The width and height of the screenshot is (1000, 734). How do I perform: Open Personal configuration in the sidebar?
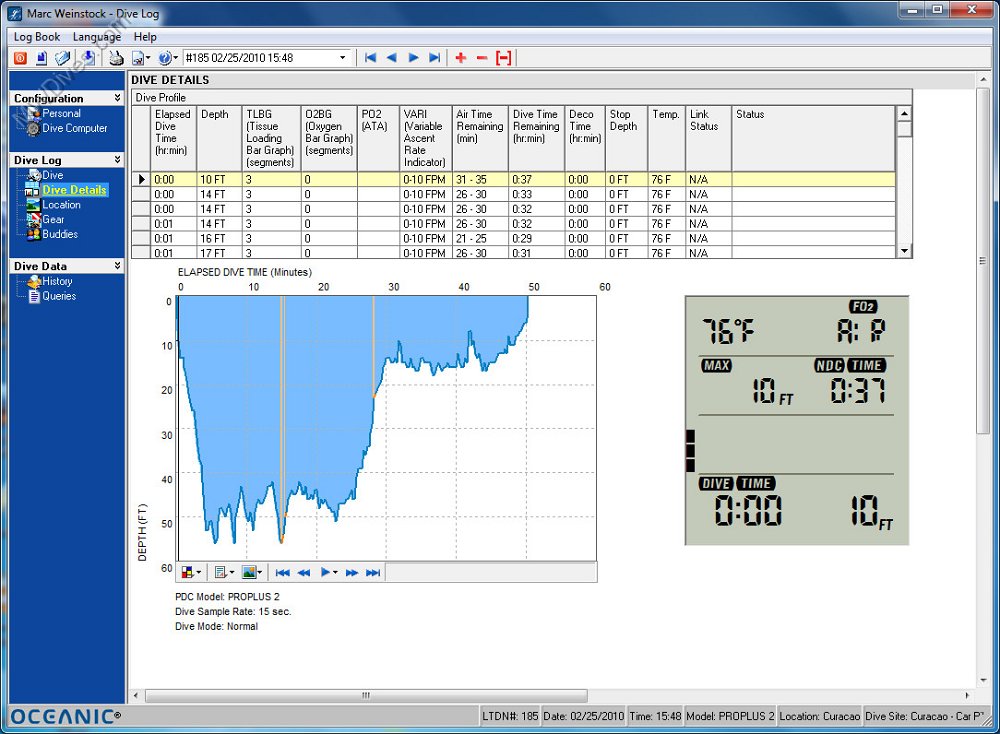pyautogui.click(x=61, y=114)
